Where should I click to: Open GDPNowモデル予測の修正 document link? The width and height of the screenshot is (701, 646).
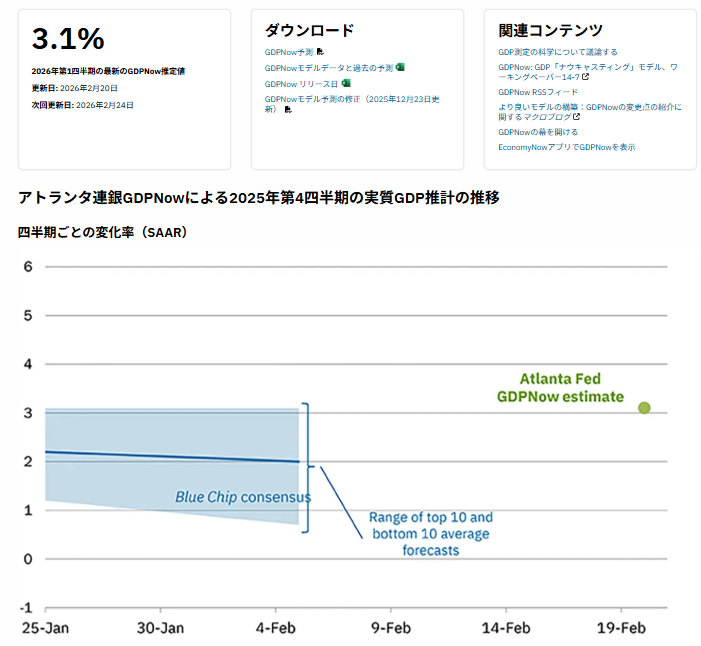(x=350, y=99)
